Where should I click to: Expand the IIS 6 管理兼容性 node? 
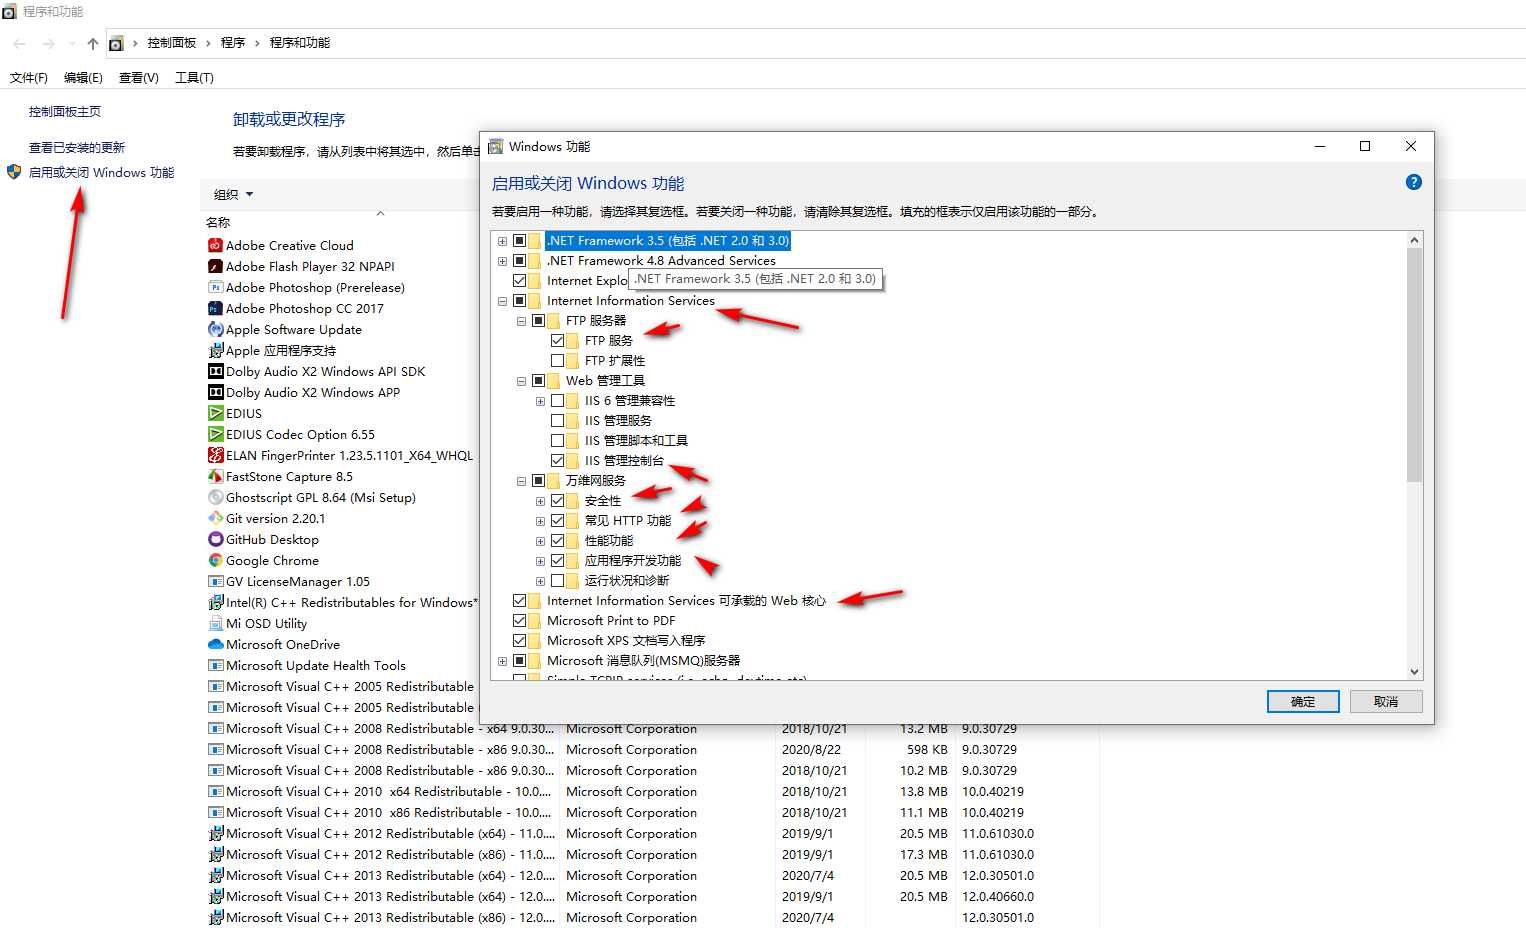click(540, 401)
